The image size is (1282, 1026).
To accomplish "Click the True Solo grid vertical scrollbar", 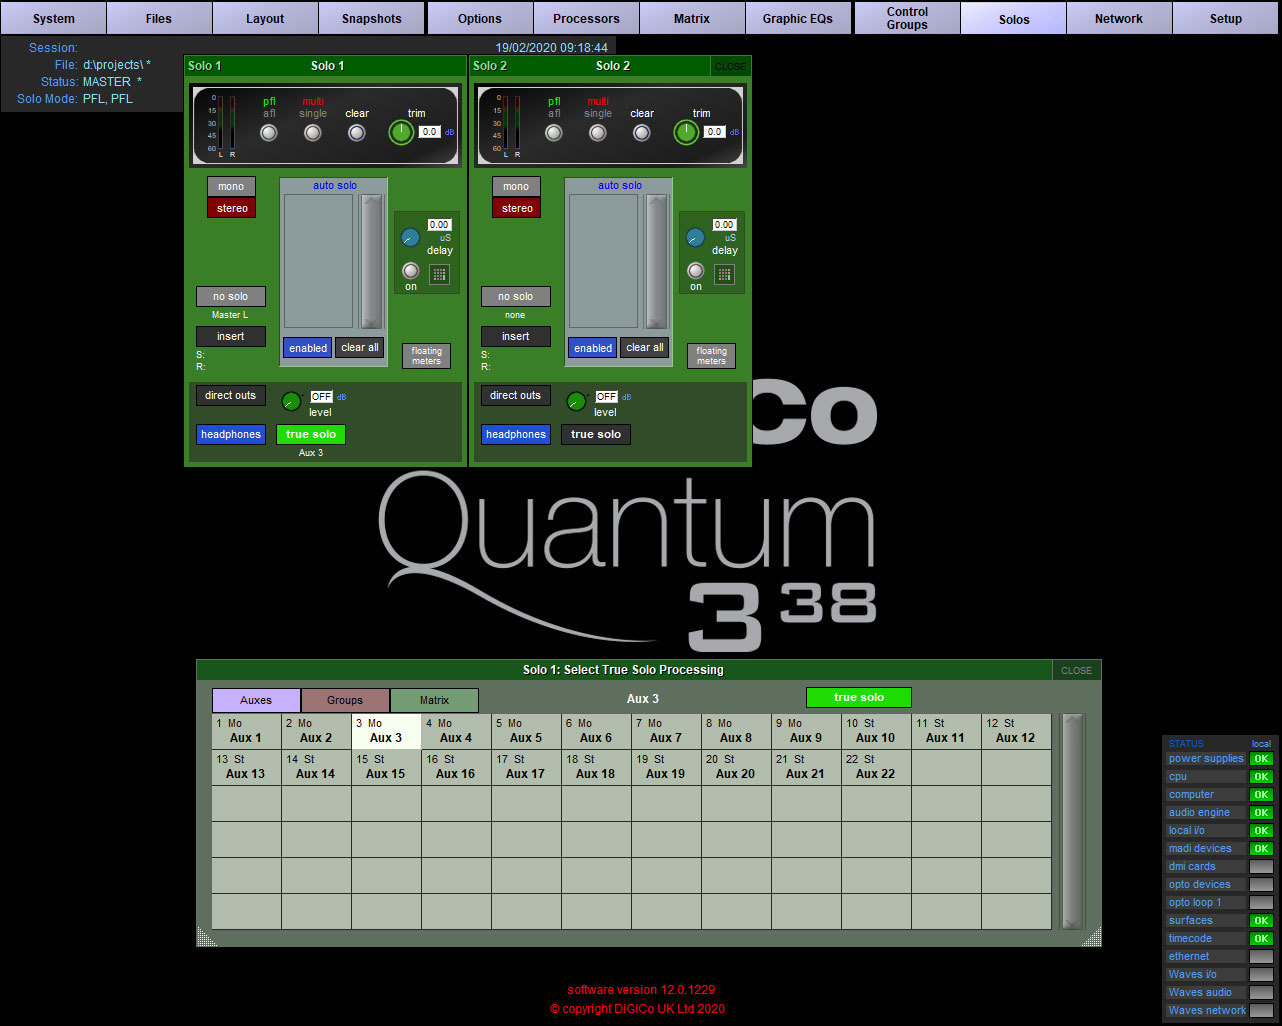I will click(x=1073, y=821).
